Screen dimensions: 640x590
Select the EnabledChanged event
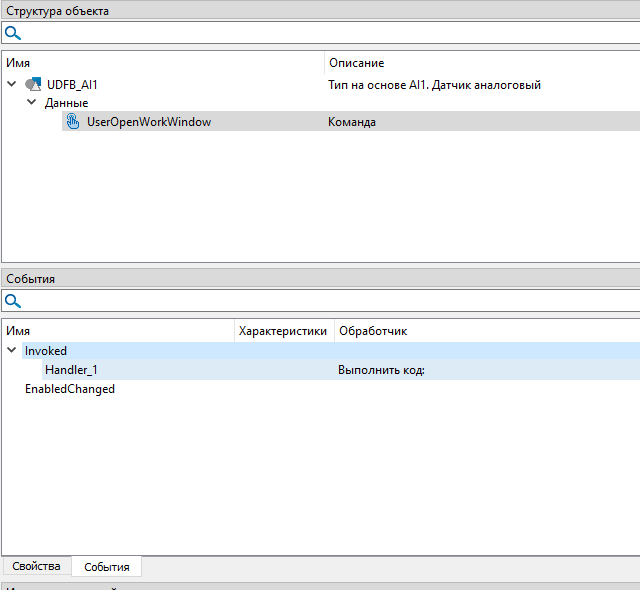(x=70, y=389)
